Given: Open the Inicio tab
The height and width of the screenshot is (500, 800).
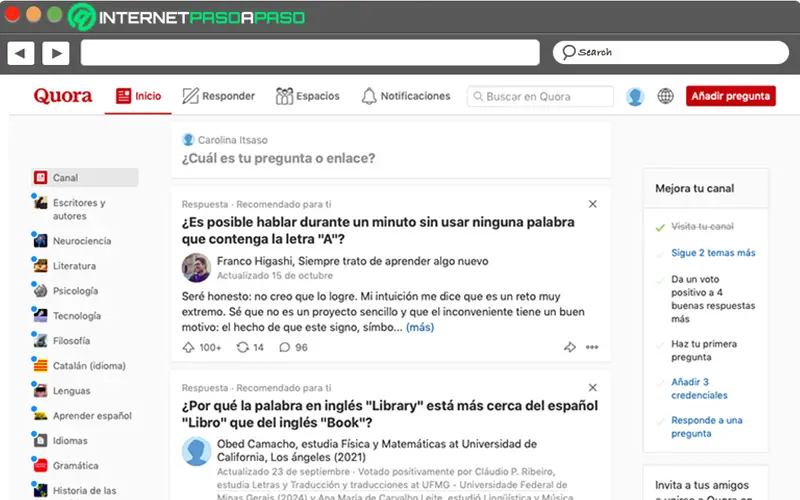Looking at the screenshot, I should pyautogui.click(x=138, y=96).
